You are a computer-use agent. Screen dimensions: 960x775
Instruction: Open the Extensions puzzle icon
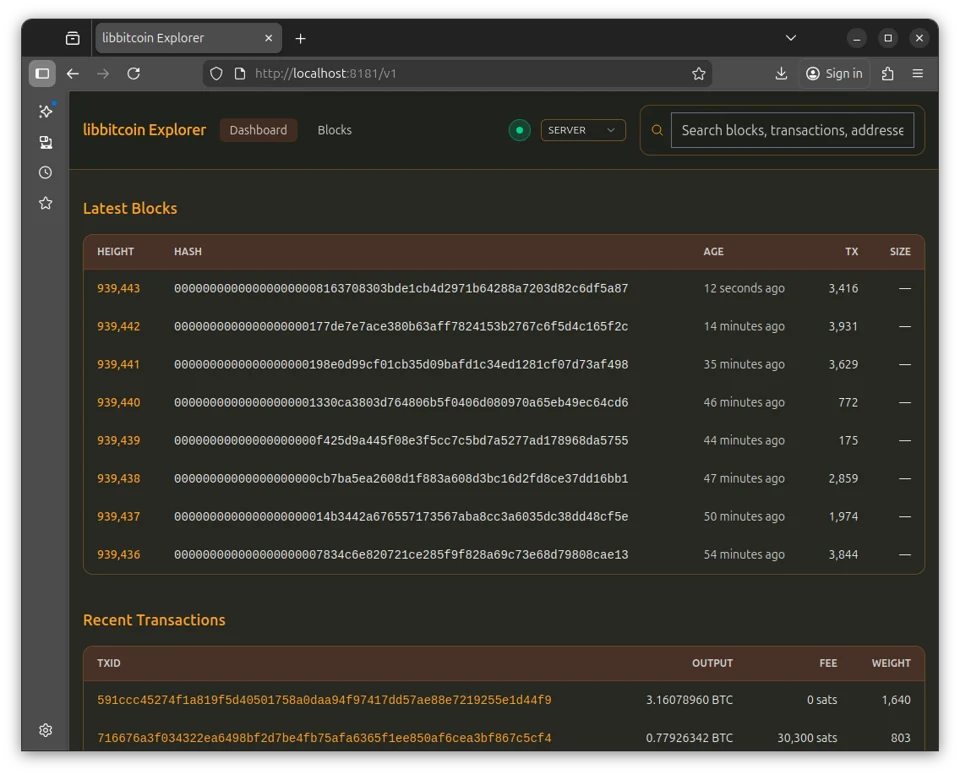[888, 73]
